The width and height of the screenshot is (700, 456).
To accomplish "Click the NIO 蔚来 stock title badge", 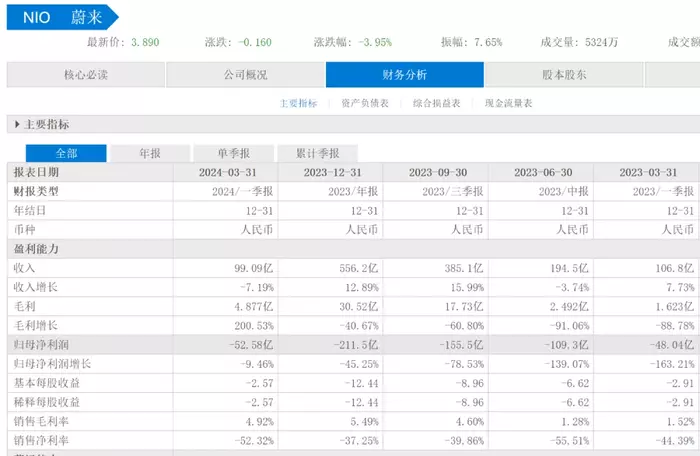I will click(x=58, y=17).
